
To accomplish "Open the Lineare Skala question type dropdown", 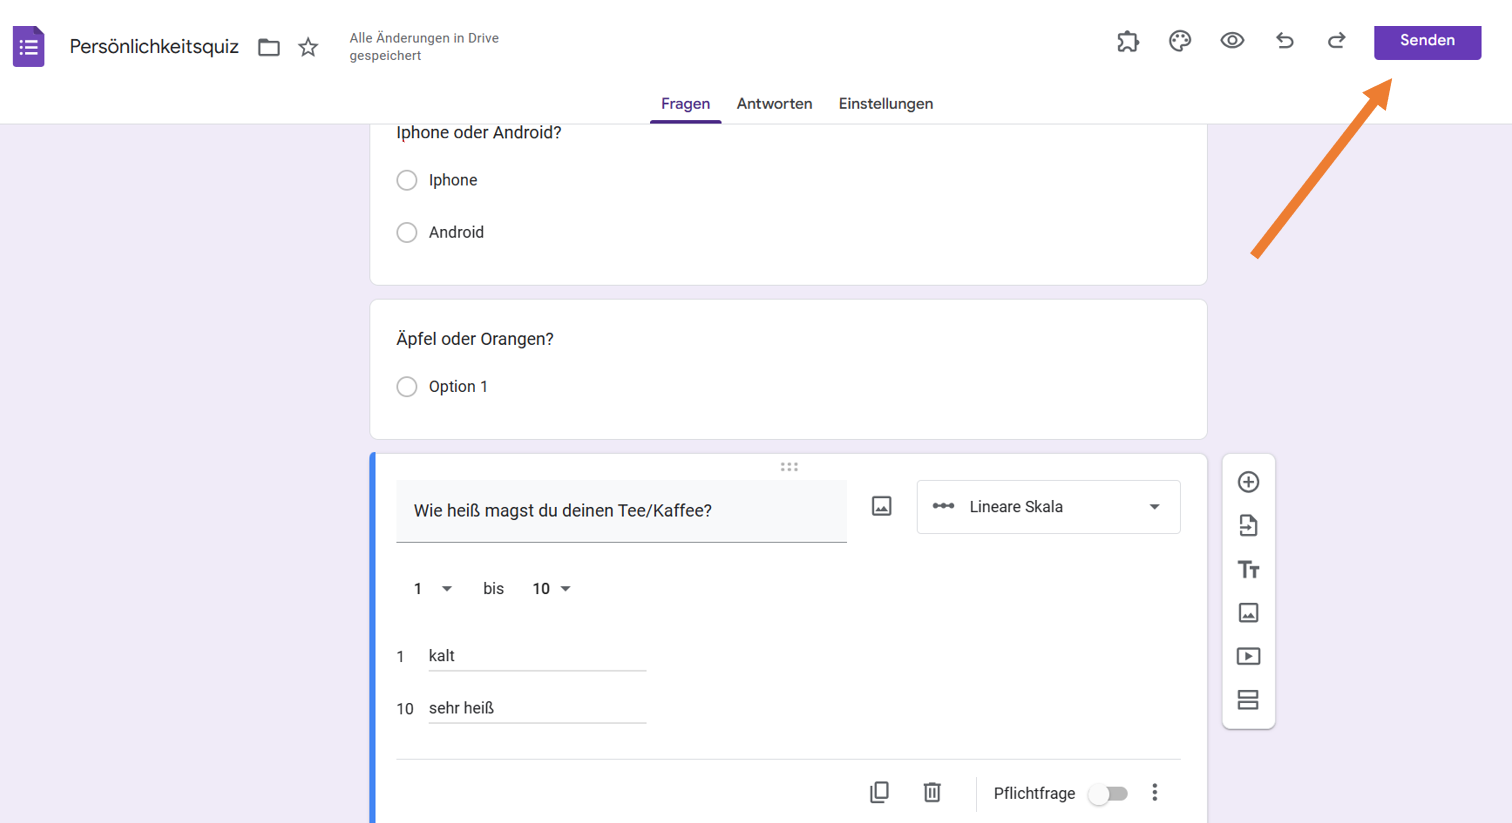I will click(1048, 507).
